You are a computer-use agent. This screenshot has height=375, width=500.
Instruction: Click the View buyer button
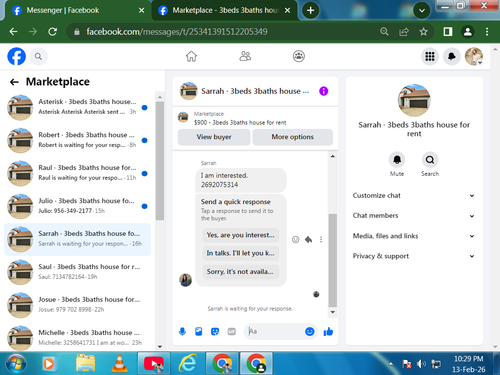[214, 137]
